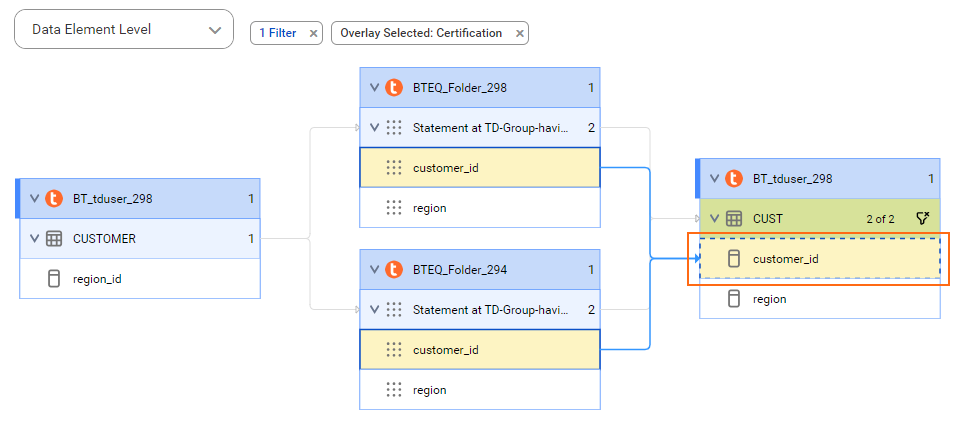Click the region_id column icon

point(54,279)
